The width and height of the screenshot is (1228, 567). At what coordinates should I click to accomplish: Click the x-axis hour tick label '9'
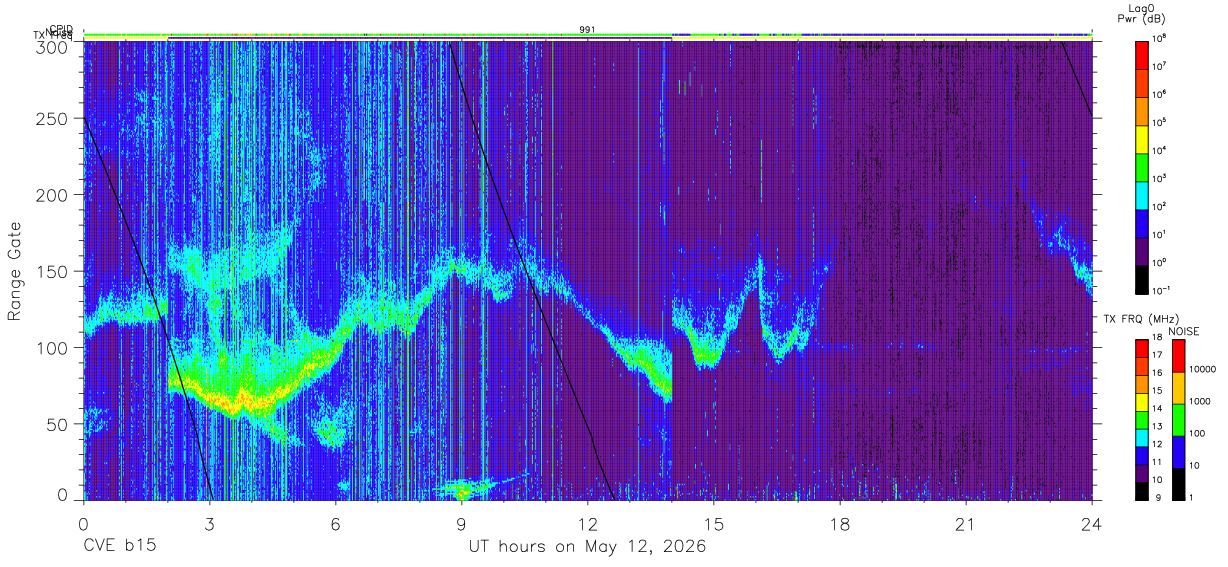point(461,524)
